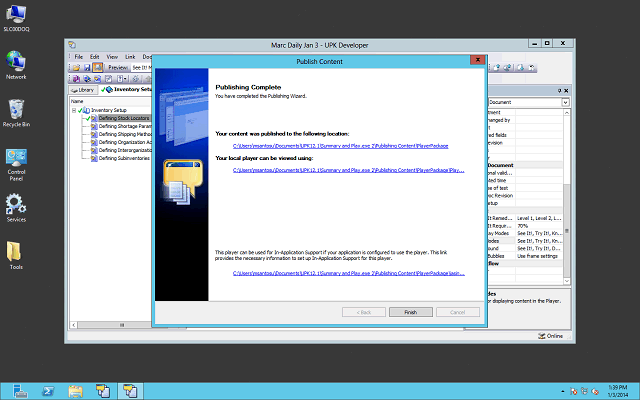Click the Defining Shortage Parameters topic icon
The image size is (640, 400).
pyautogui.click(x=94, y=126)
